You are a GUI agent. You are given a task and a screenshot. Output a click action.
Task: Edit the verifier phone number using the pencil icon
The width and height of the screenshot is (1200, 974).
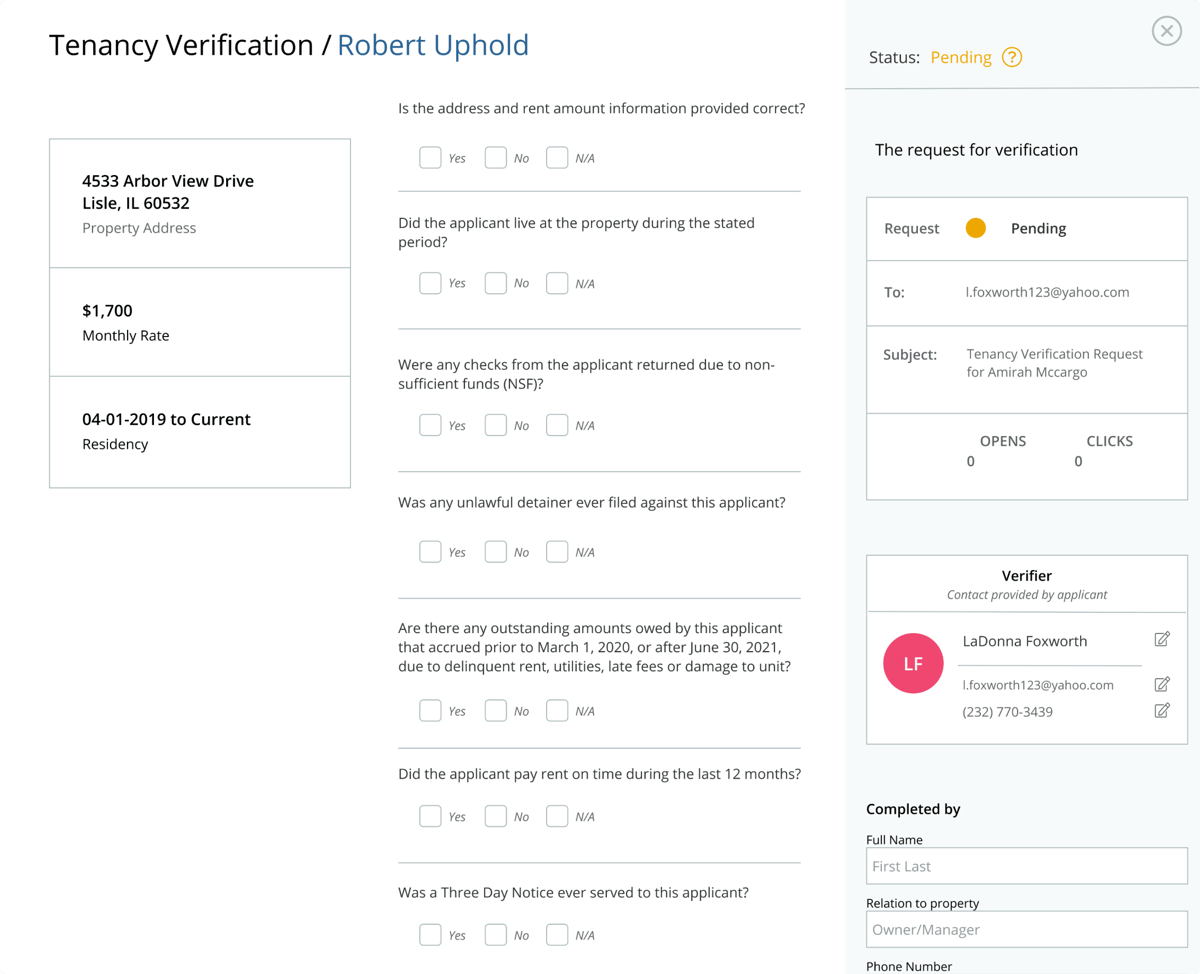(x=1162, y=710)
